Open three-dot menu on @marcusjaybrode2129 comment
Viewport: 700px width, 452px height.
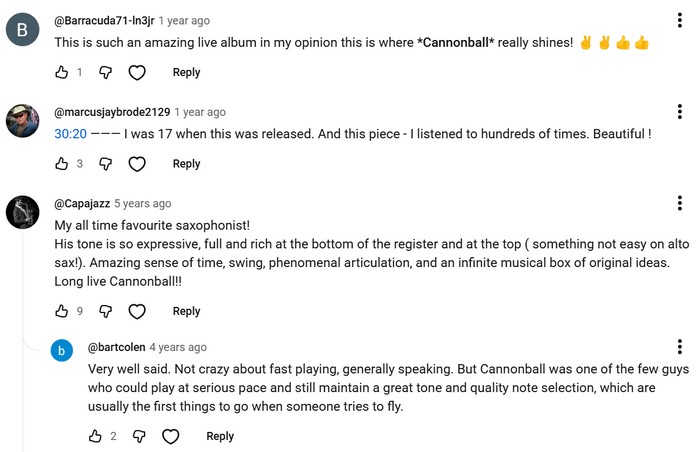679,112
